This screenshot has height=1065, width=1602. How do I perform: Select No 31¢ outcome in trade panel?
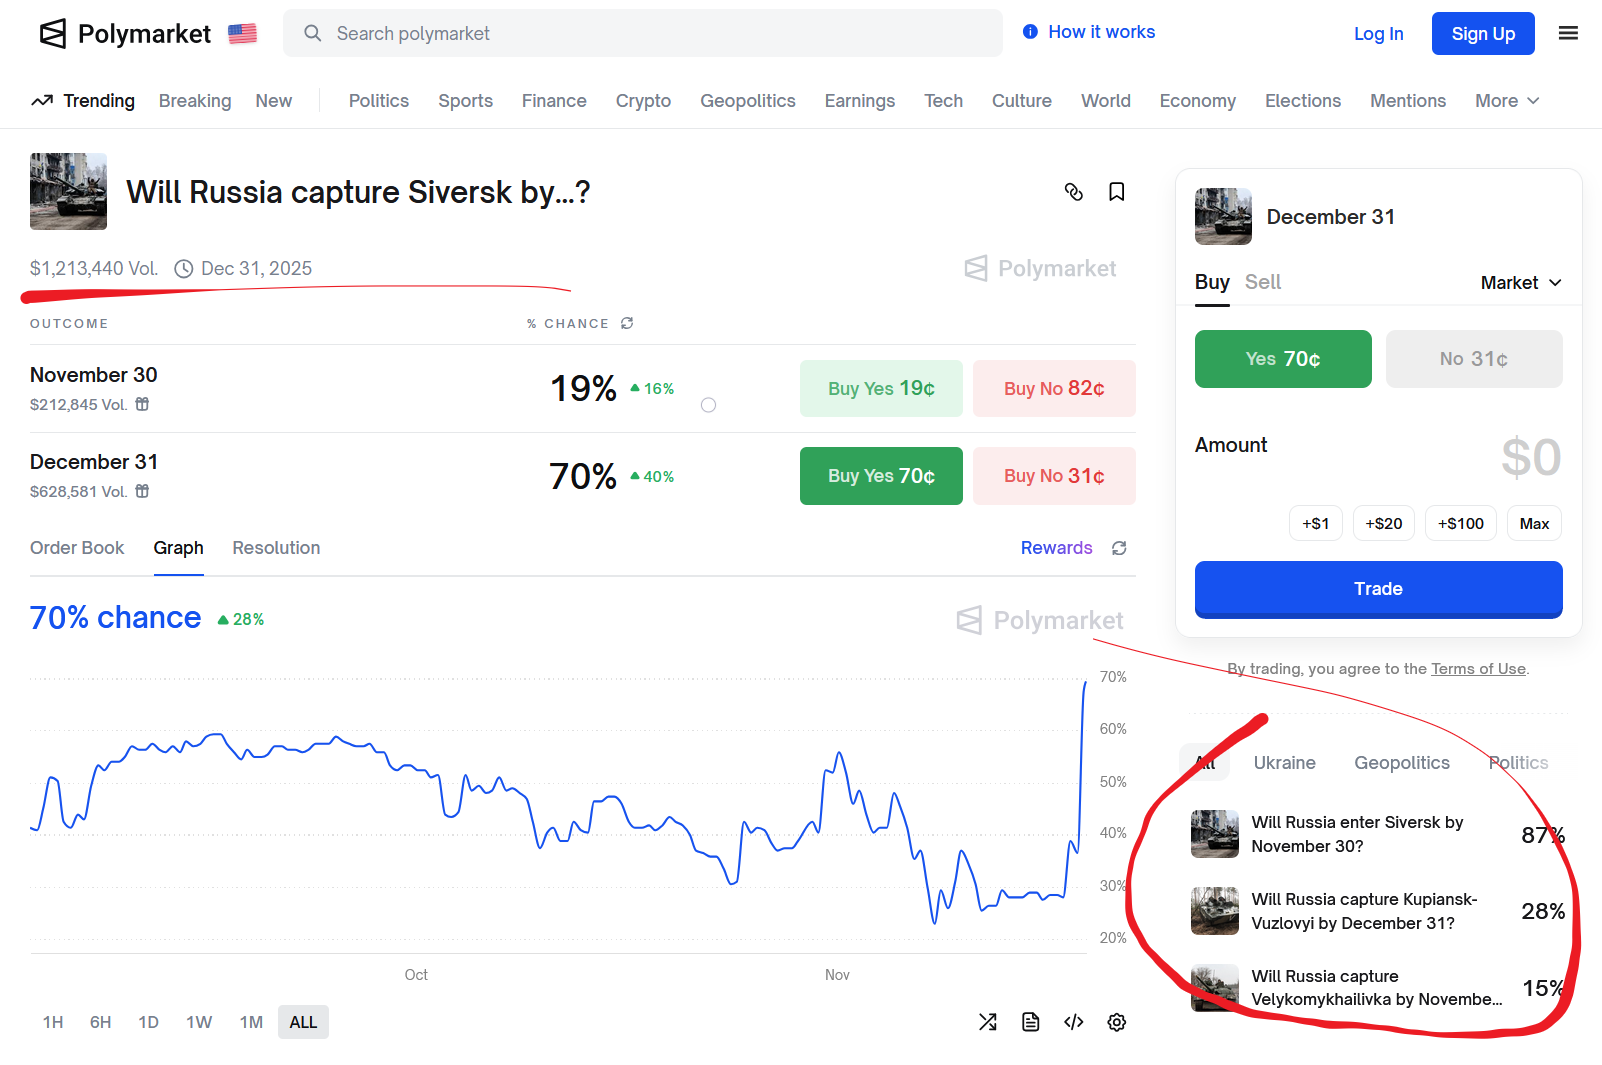pos(1474,359)
